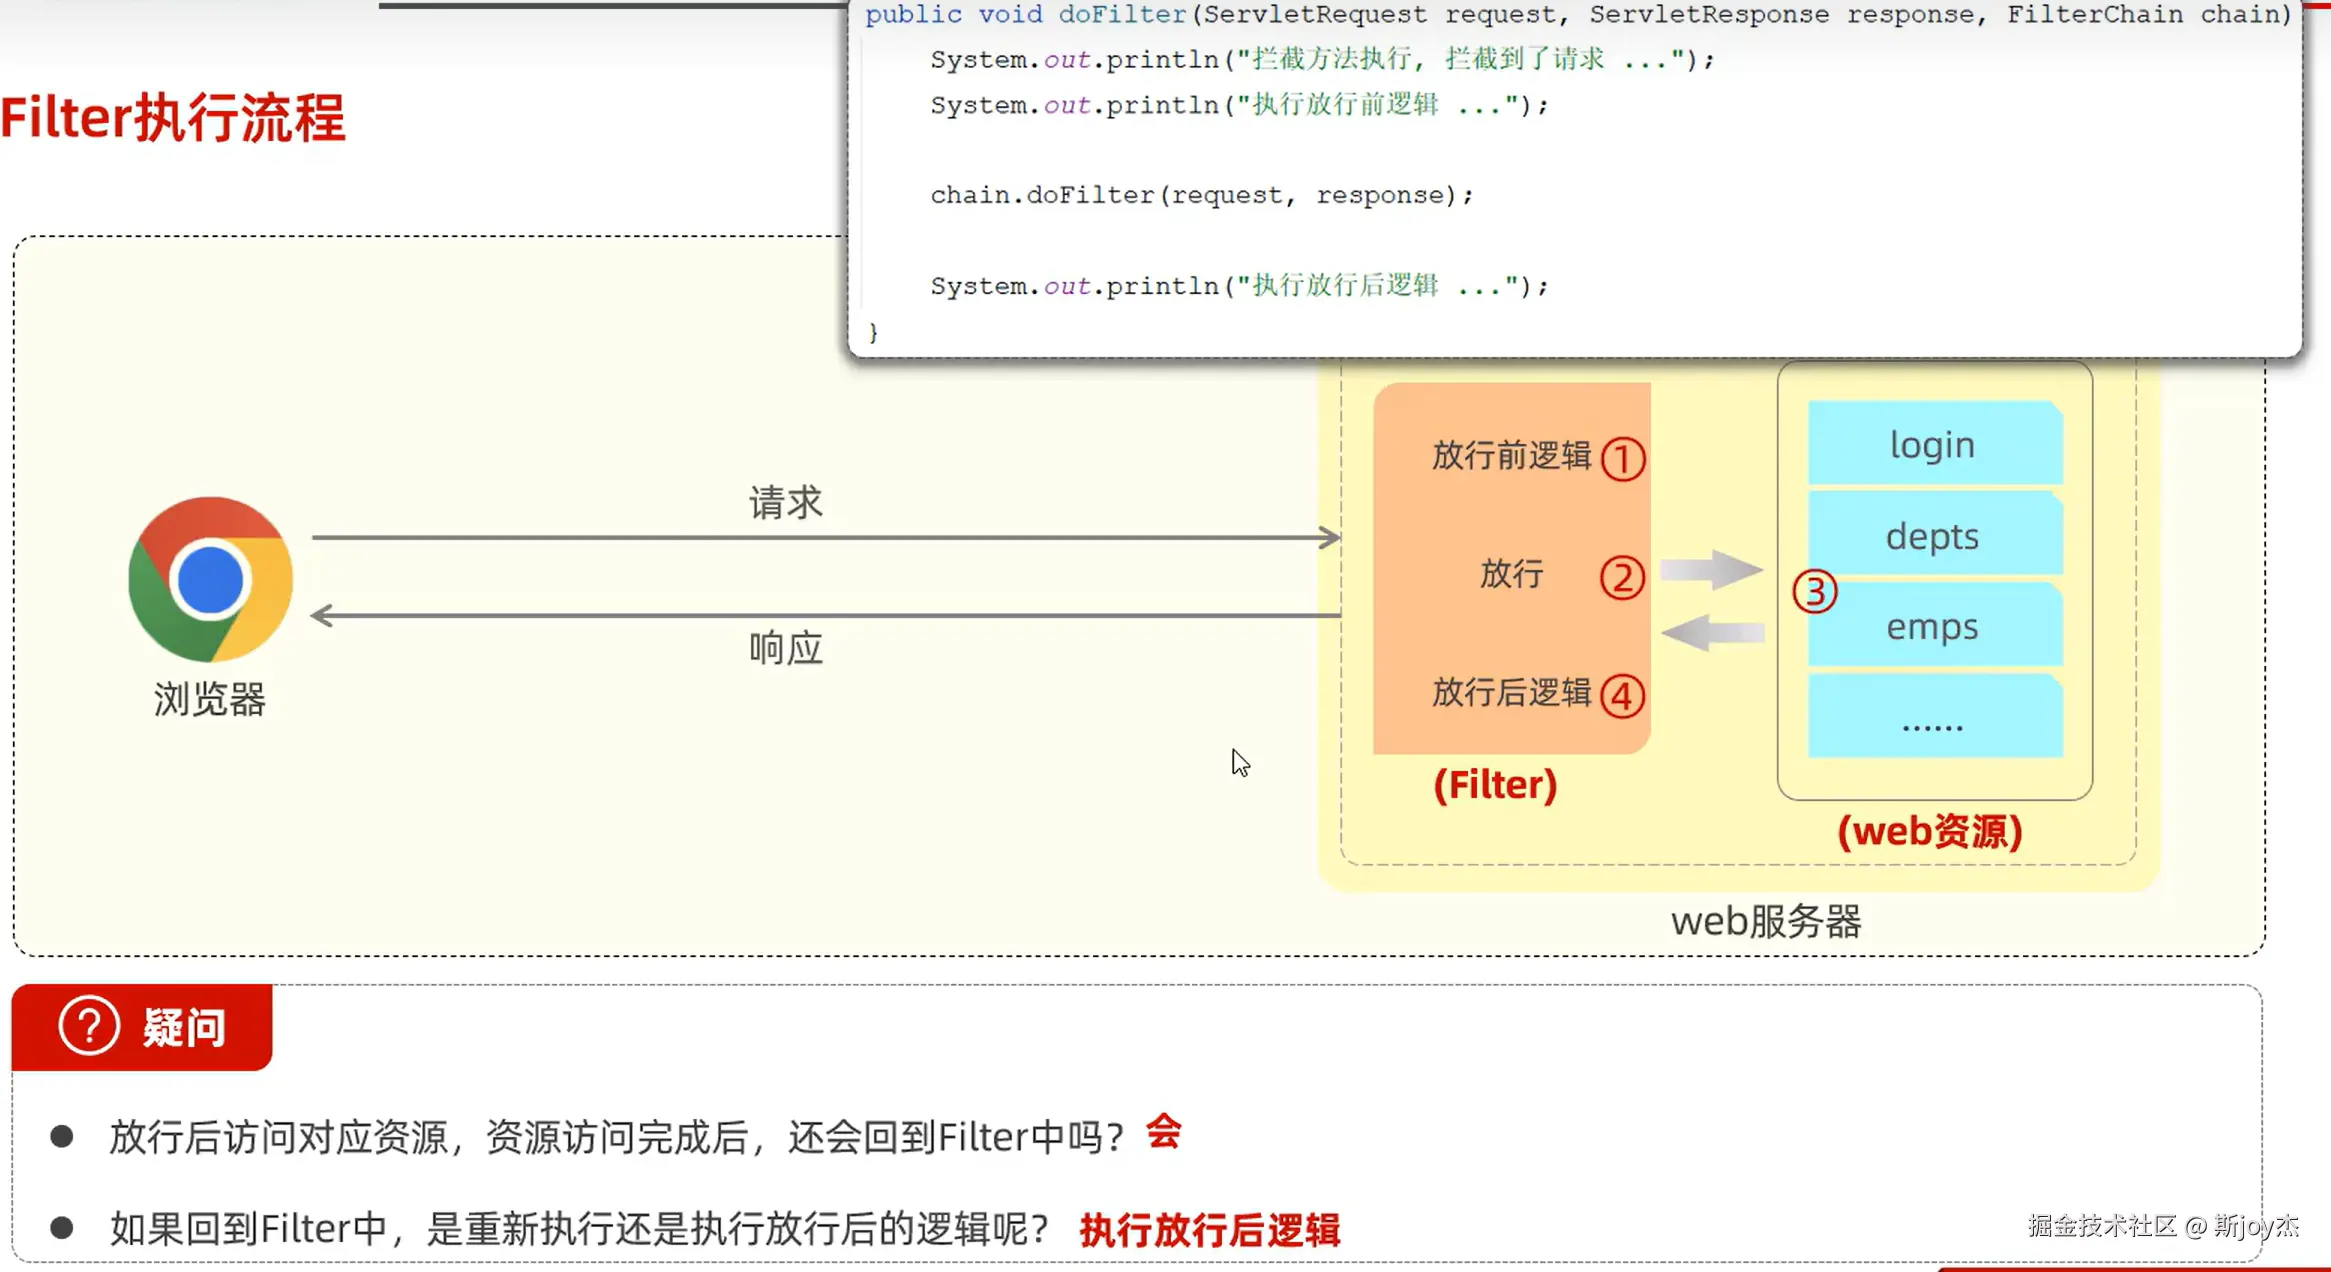Switch to the depts resource item

click(1931, 536)
